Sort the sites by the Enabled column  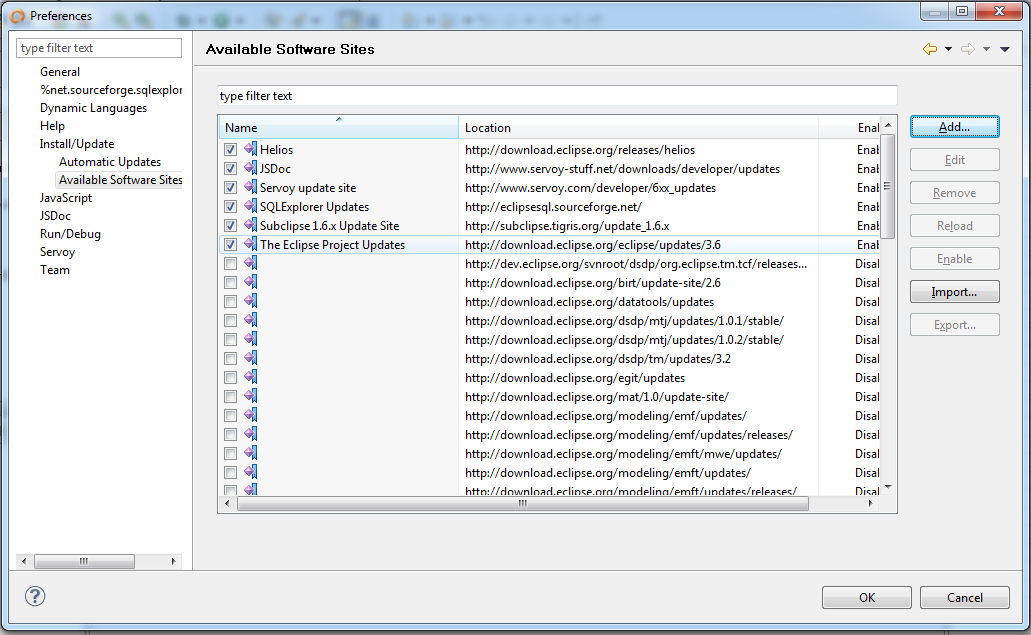click(x=849, y=128)
